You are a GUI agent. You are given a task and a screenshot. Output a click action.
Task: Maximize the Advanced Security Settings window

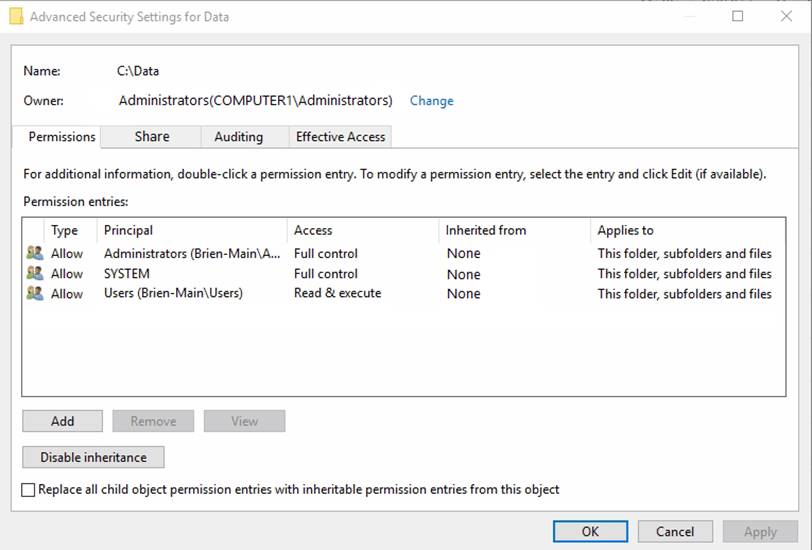click(x=738, y=17)
